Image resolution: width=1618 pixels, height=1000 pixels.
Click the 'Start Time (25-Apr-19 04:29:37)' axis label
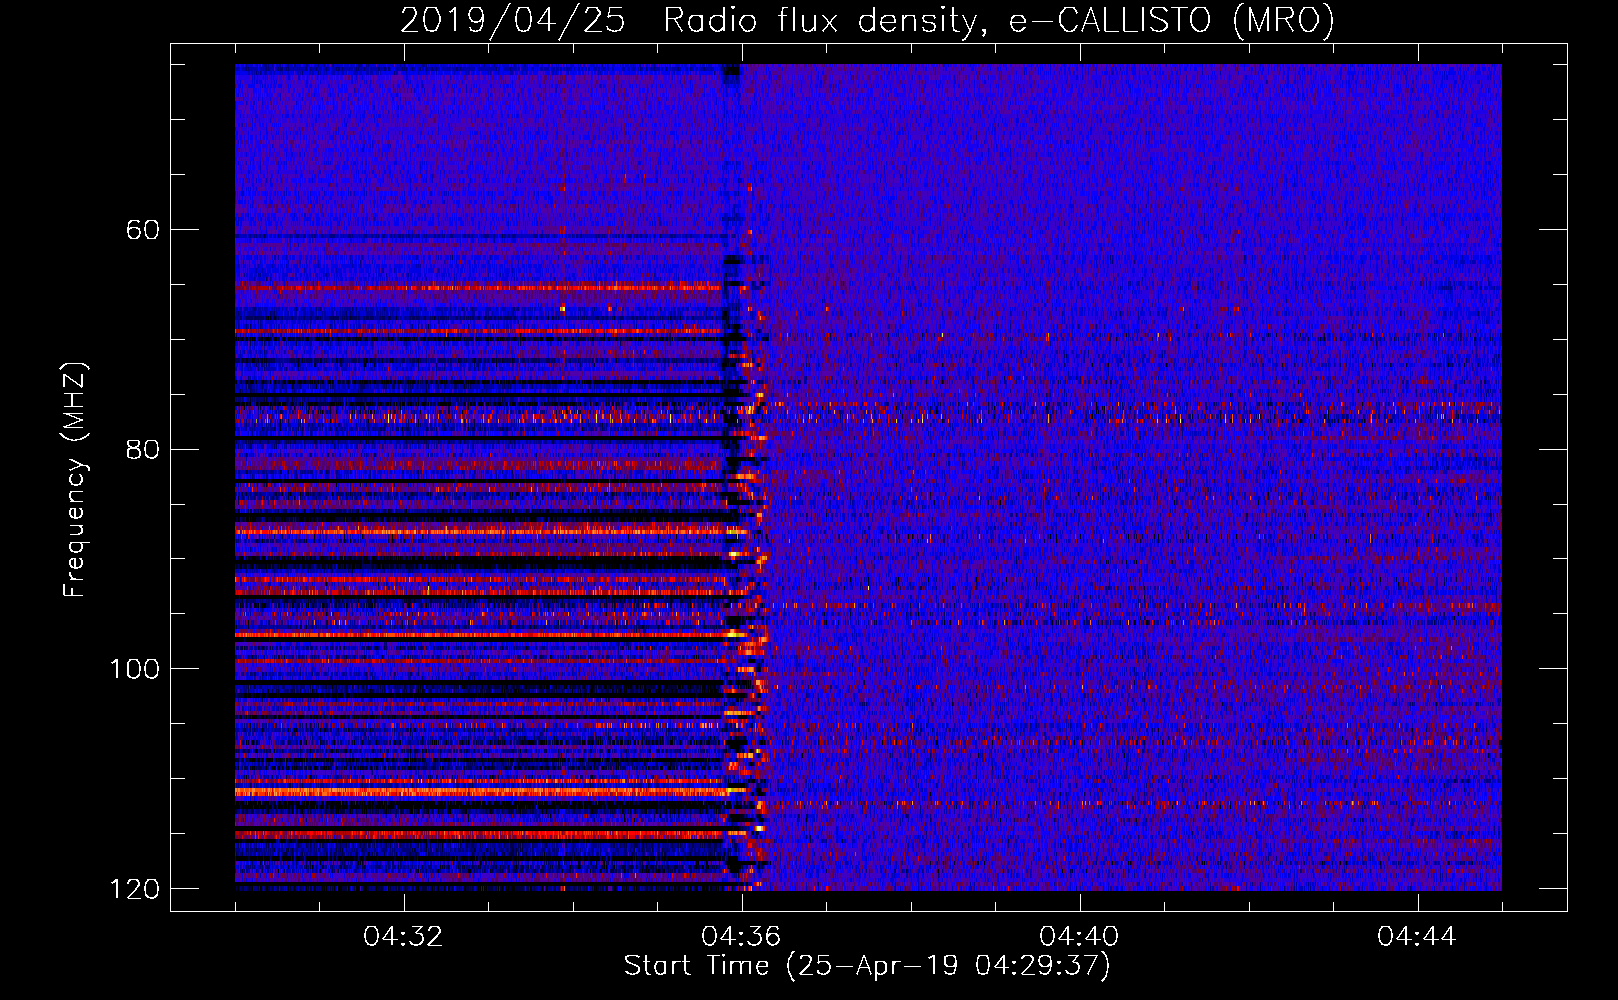(x=867, y=966)
